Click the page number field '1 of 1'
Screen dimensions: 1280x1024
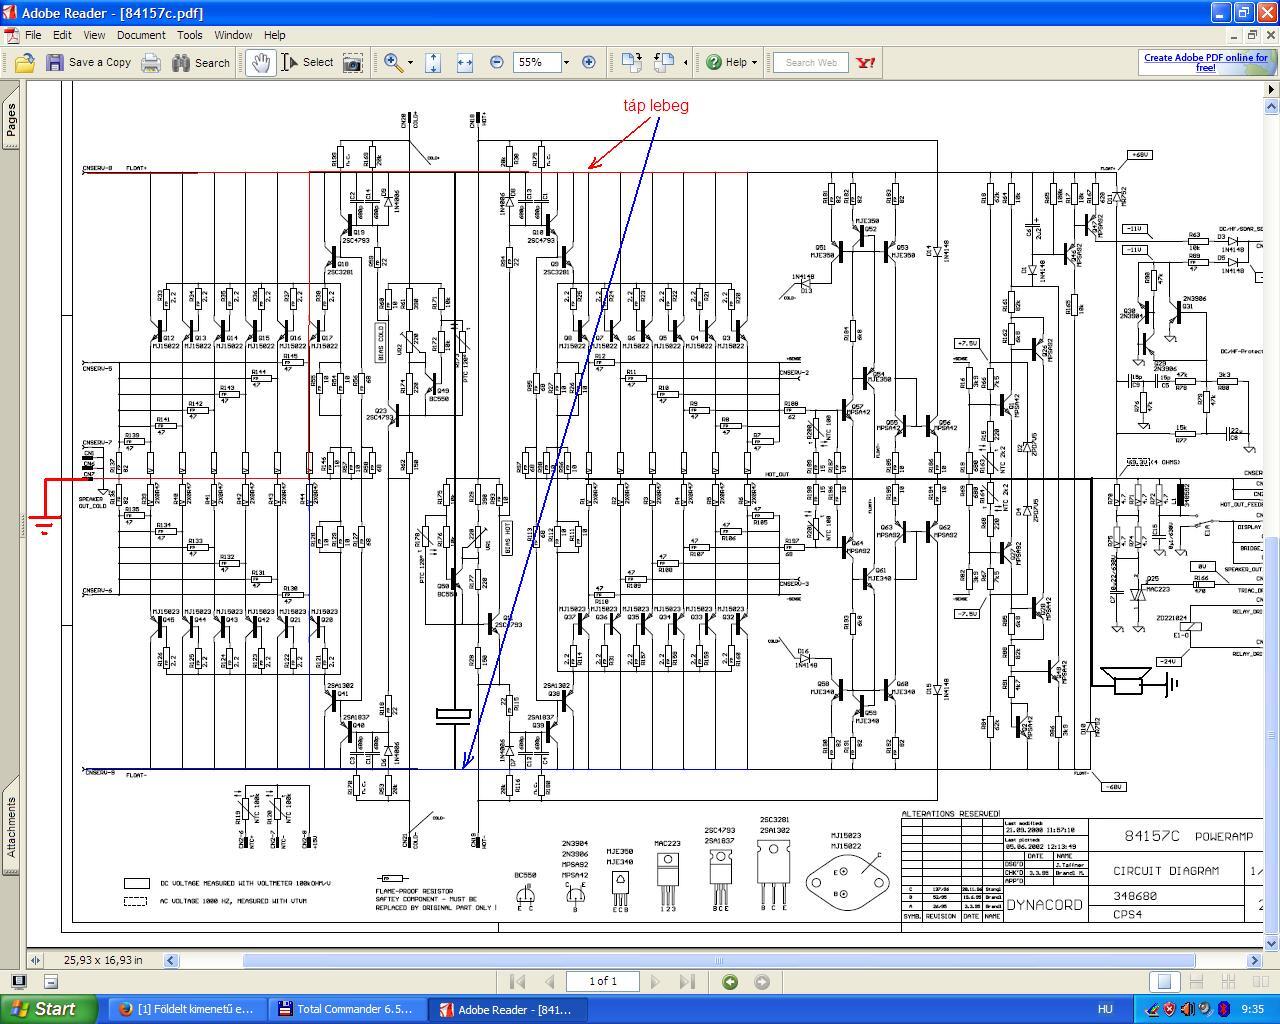(602, 982)
